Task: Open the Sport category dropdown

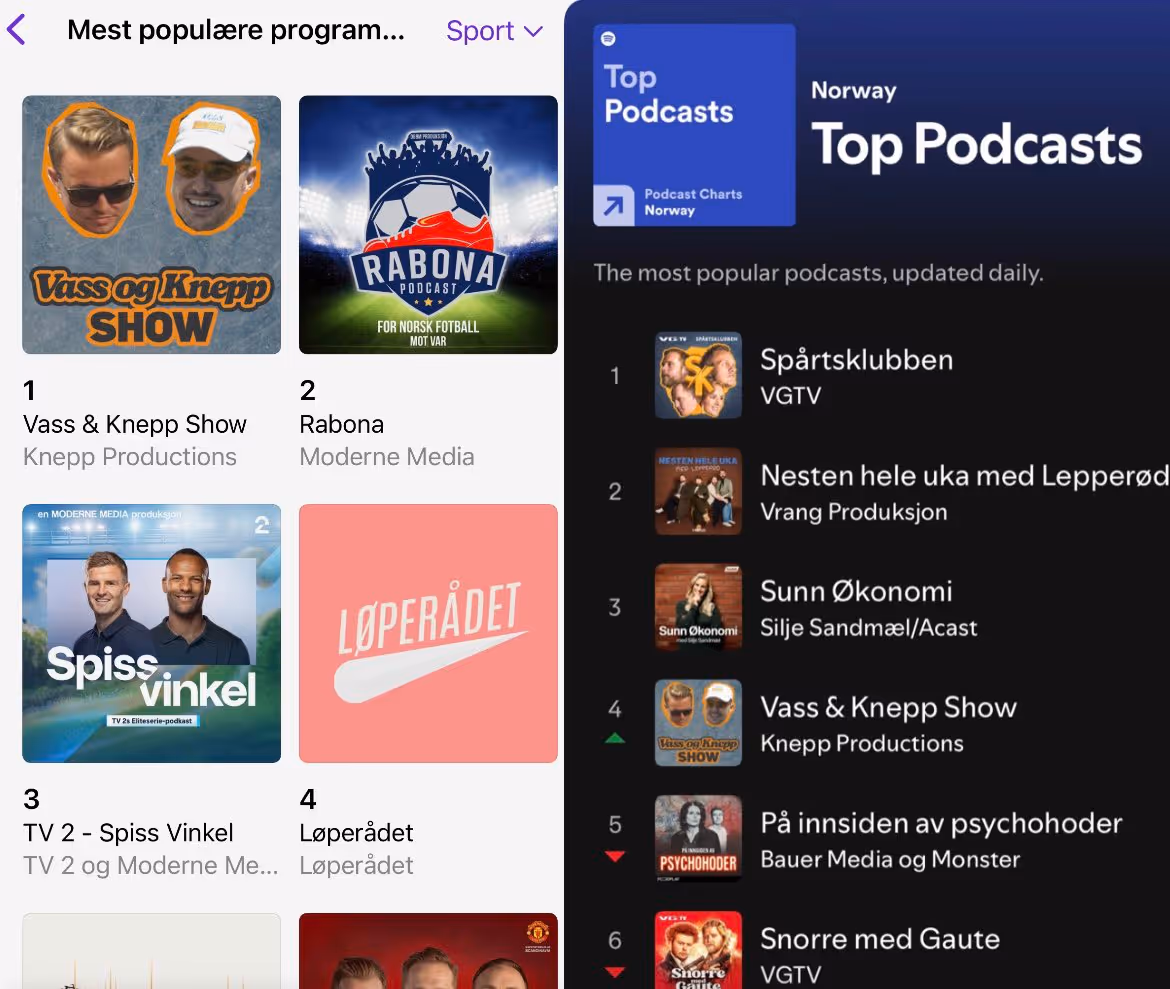Action: pos(494,31)
